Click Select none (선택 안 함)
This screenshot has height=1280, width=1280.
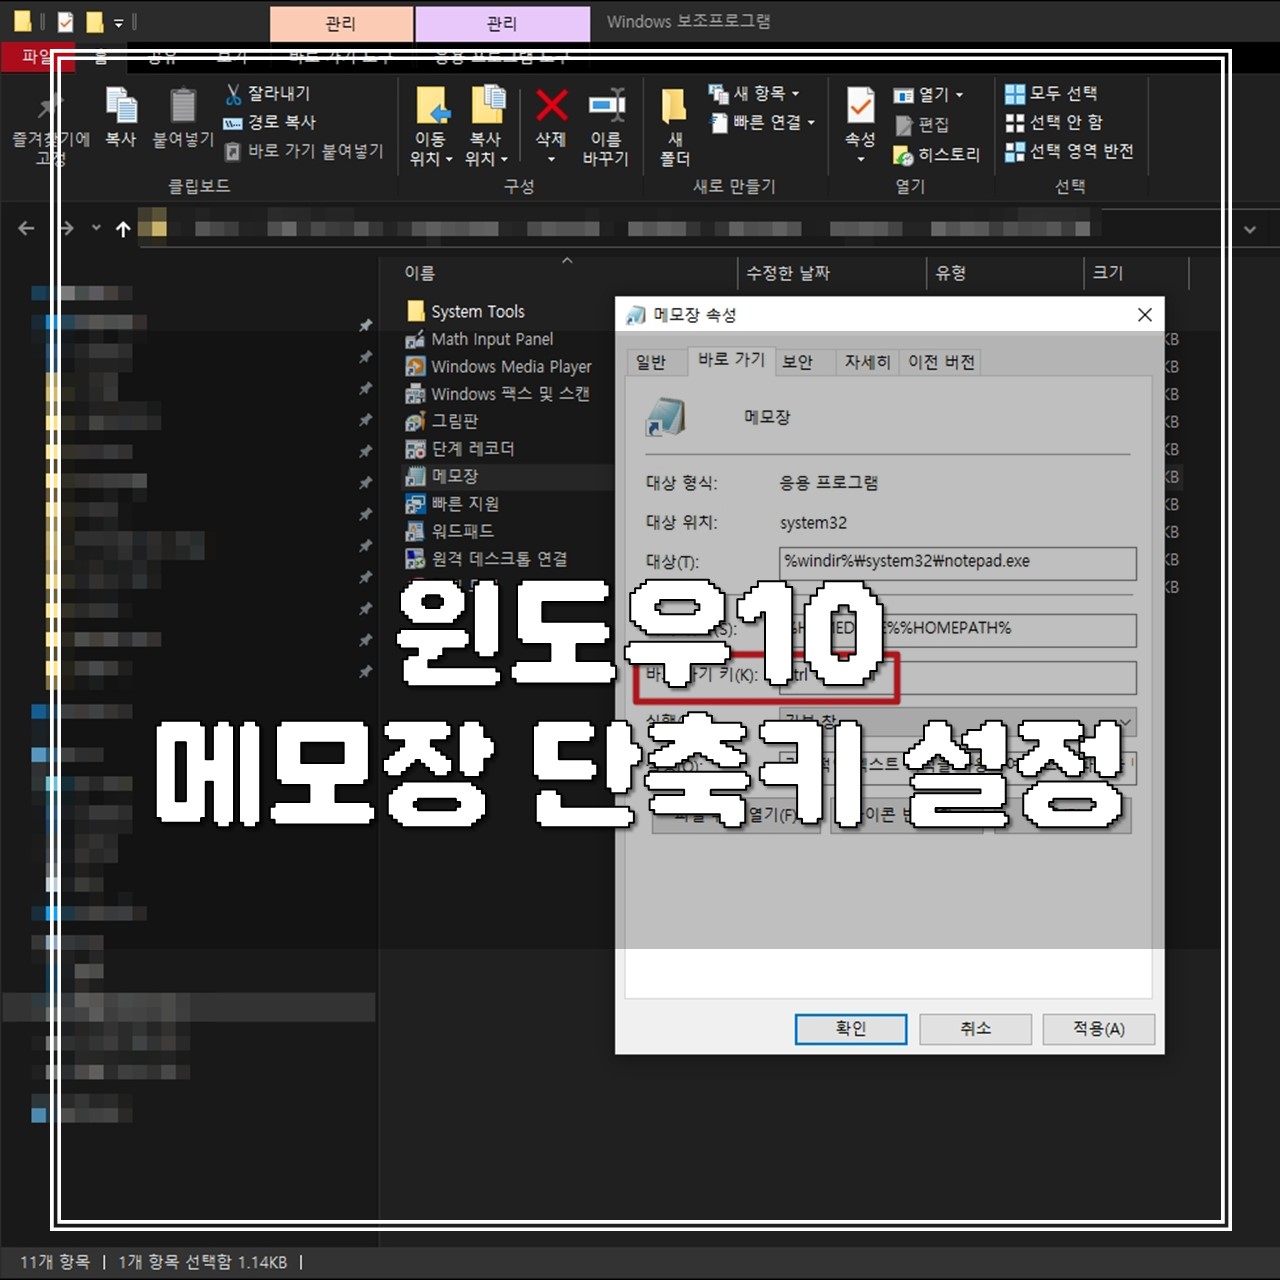tap(1054, 122)
